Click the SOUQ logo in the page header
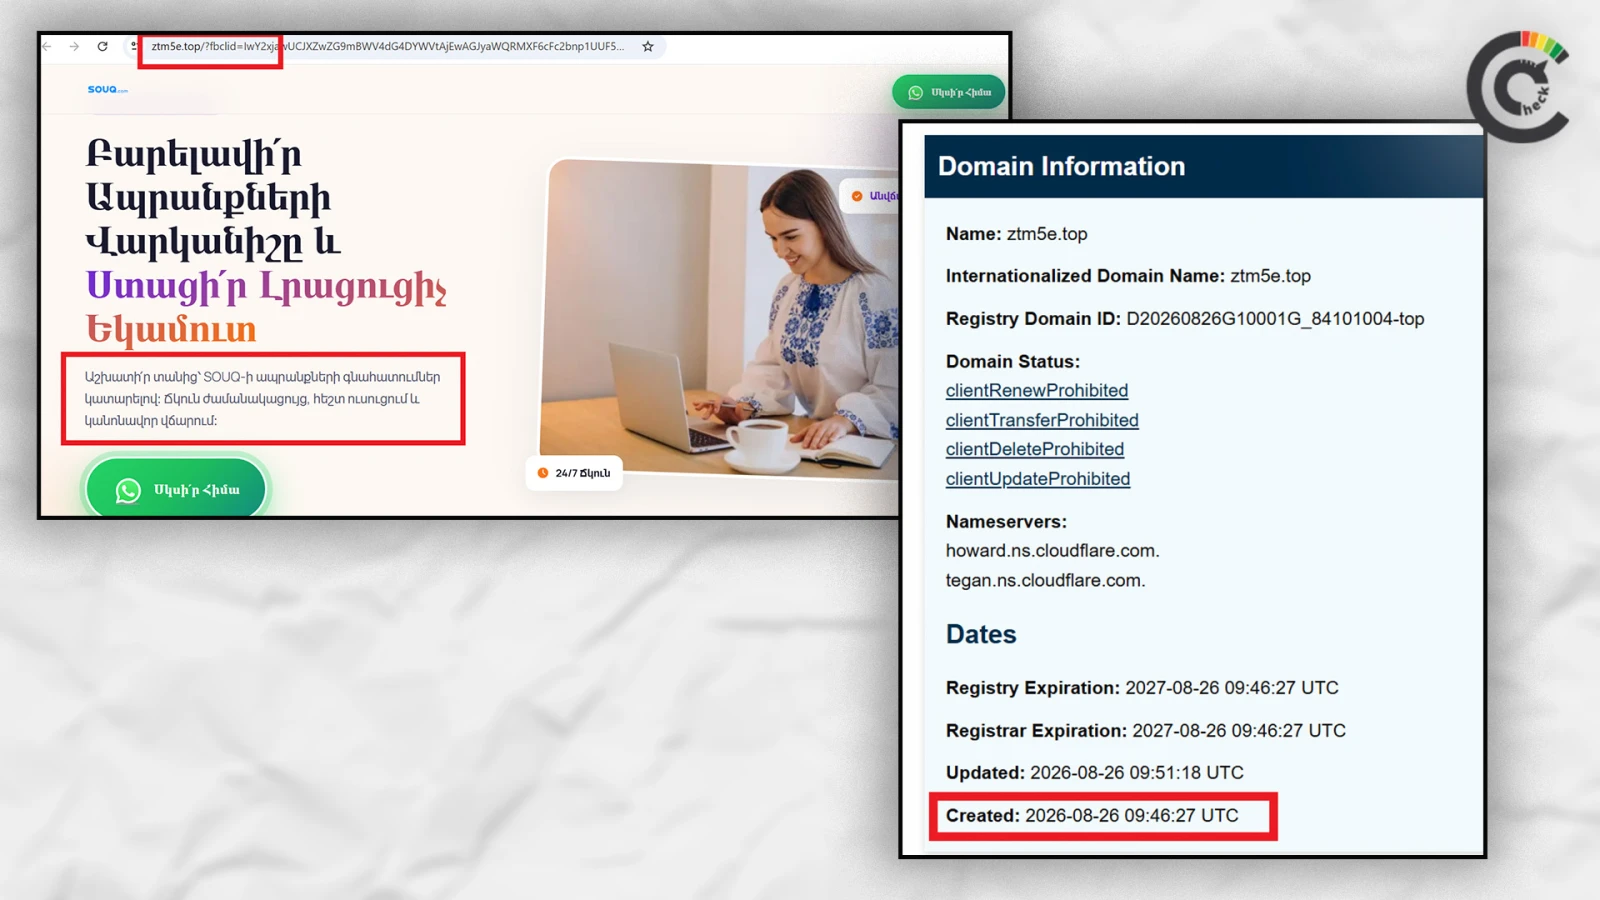1600x900 pixels. (107, 89)
